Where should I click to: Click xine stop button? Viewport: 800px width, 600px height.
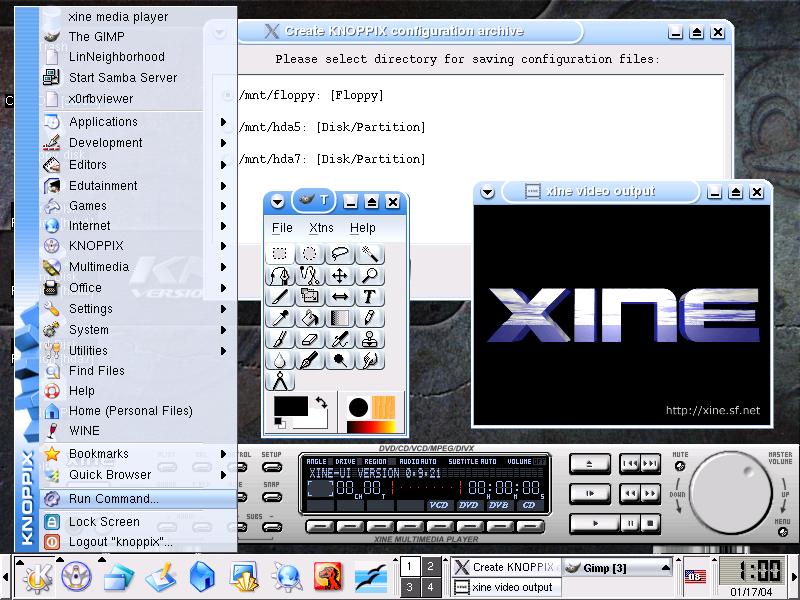(x=650, y=524)
